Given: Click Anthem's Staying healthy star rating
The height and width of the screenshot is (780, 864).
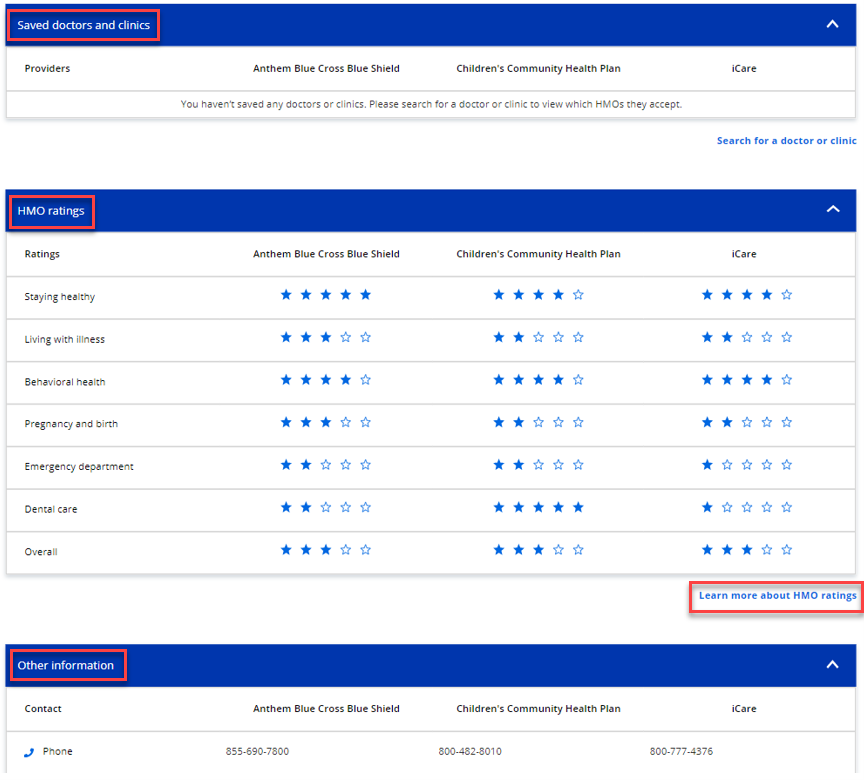Looking at the screenshot, I should click(326, 295).
